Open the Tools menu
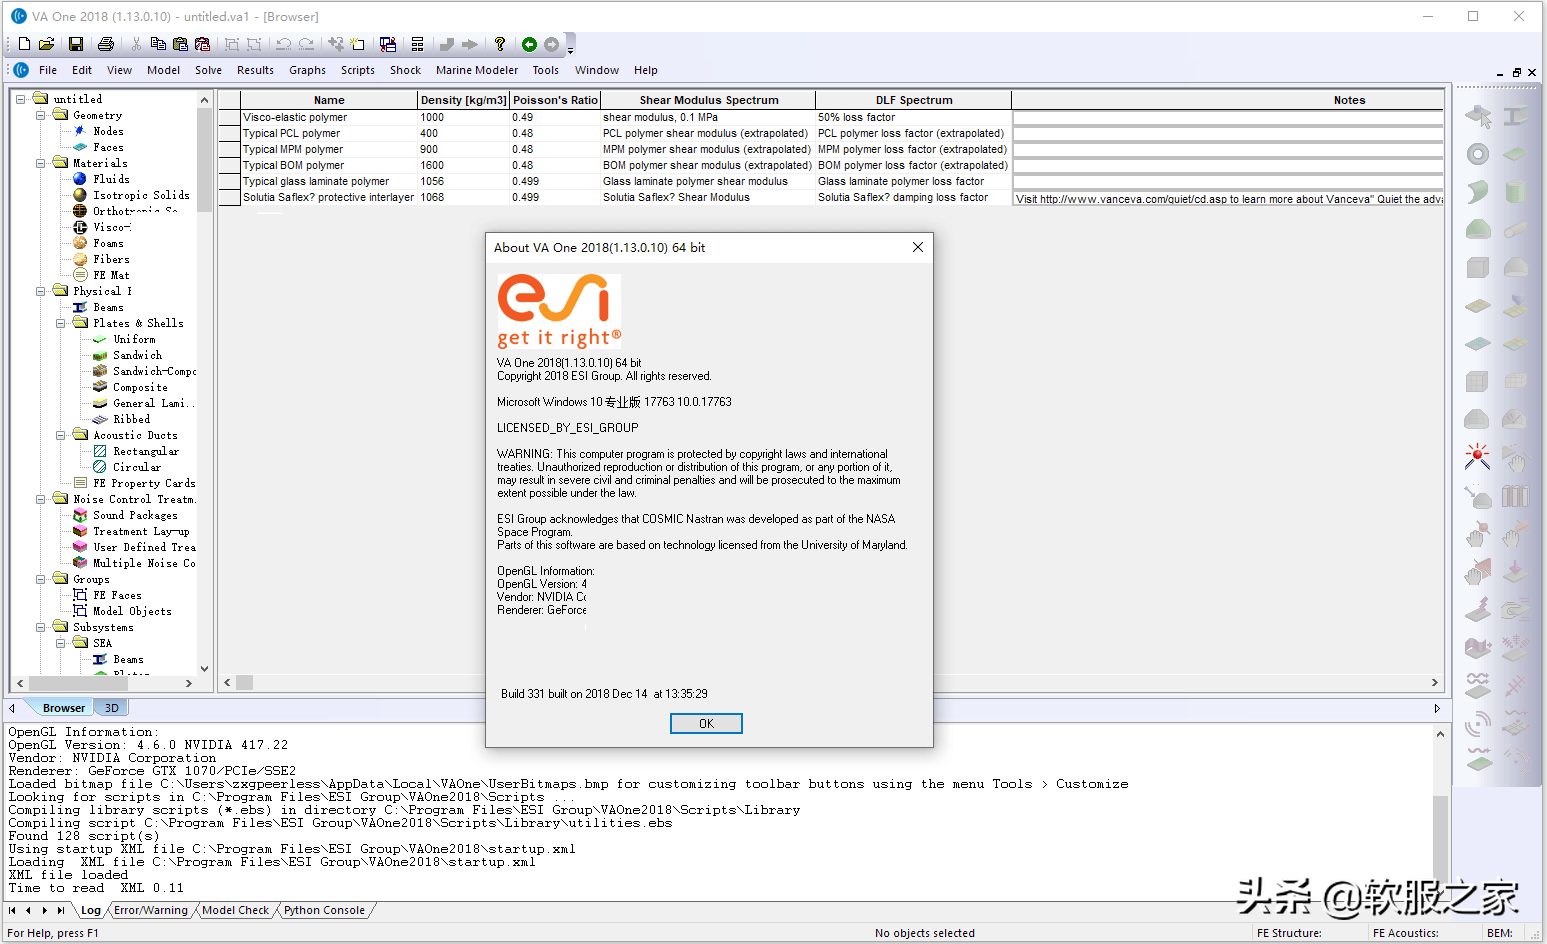This screenshot has height=944, width=1547. click(x=545, y=70)
